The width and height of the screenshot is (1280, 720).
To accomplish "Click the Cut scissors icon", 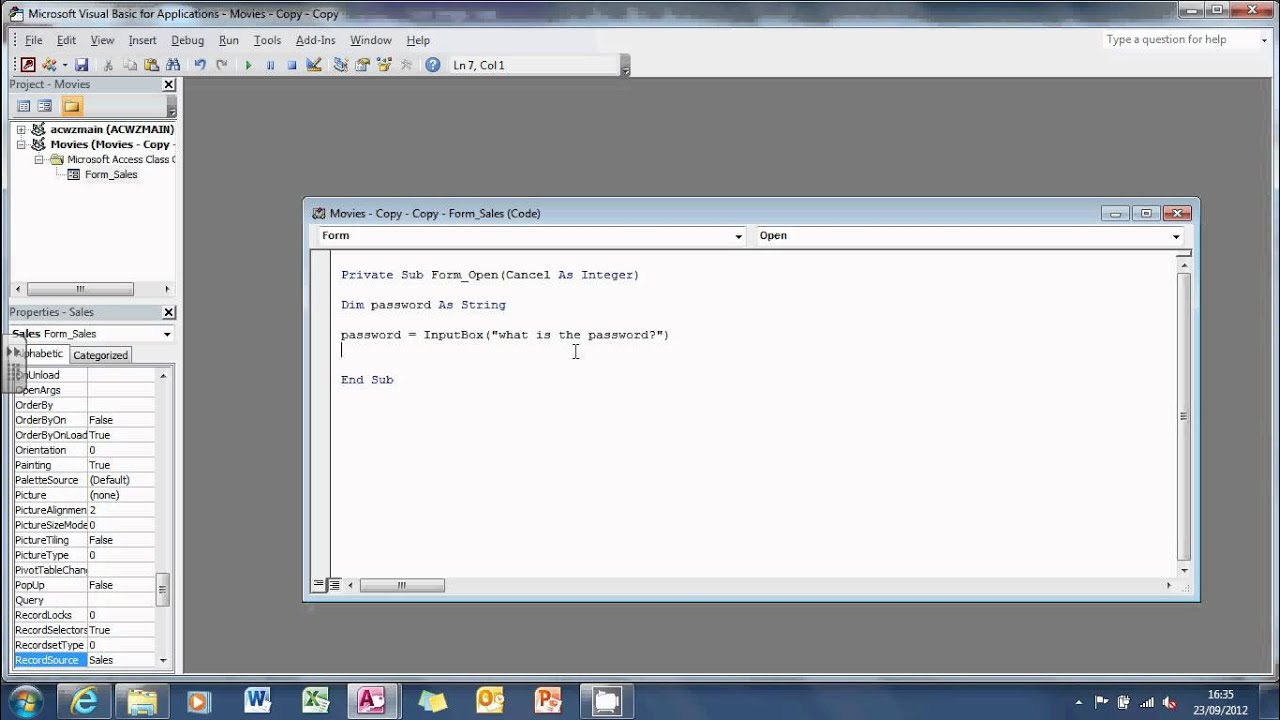I will [108, 65].
